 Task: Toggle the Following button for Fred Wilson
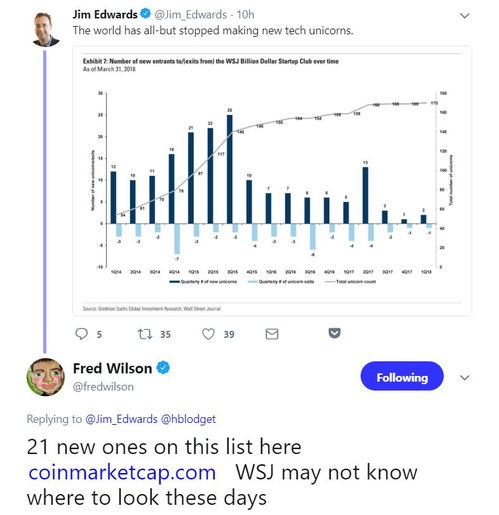coord(402,376)
